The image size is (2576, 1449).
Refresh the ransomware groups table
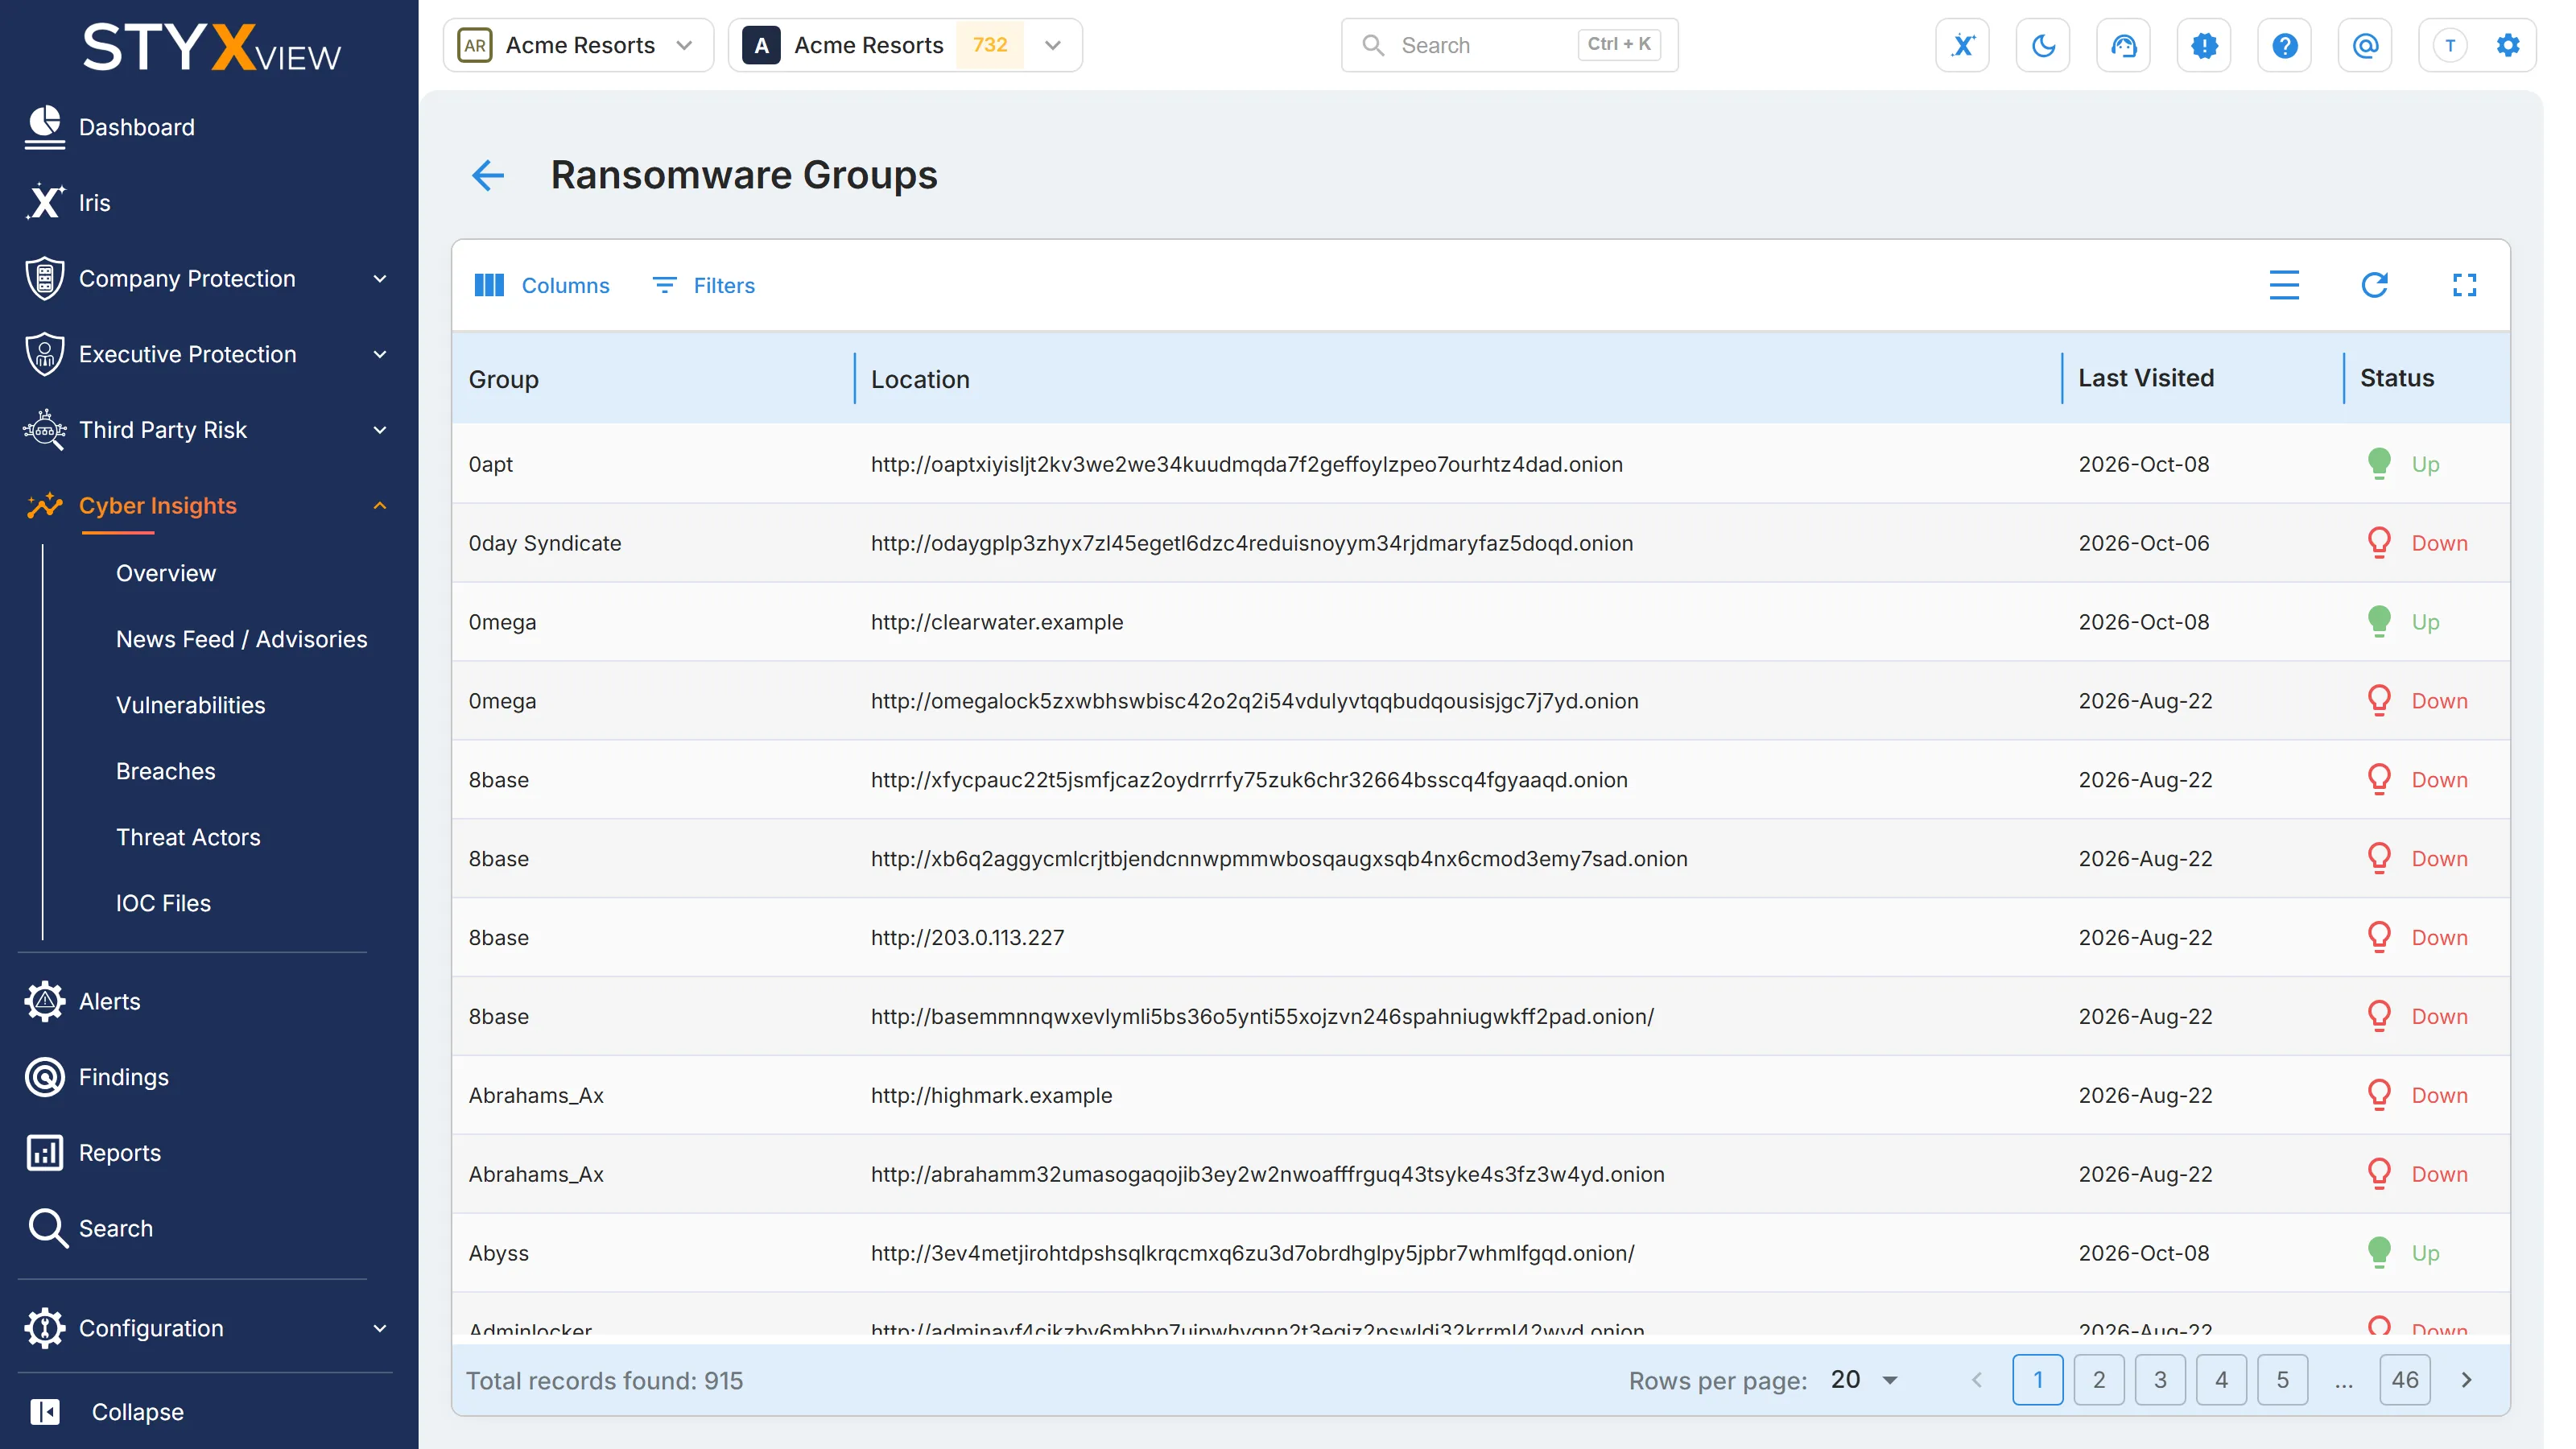[x=2374, y=285]
